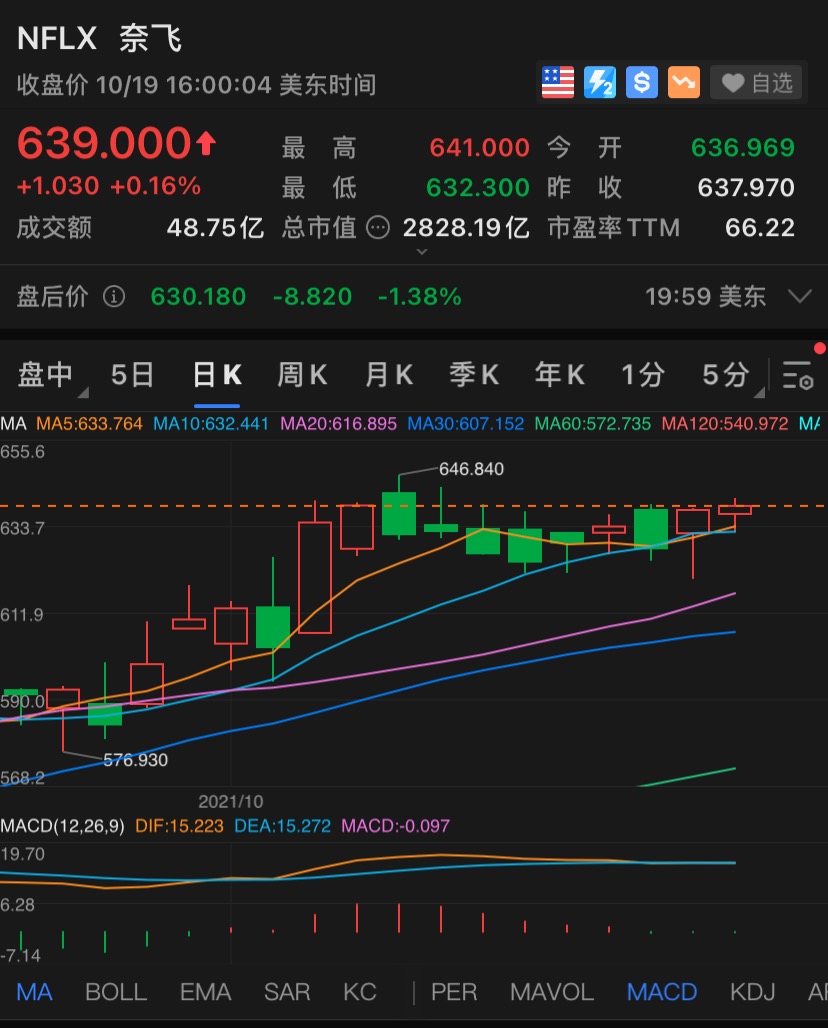
Task: Tap info icon next to 盘后价
Action: [114, 296]
